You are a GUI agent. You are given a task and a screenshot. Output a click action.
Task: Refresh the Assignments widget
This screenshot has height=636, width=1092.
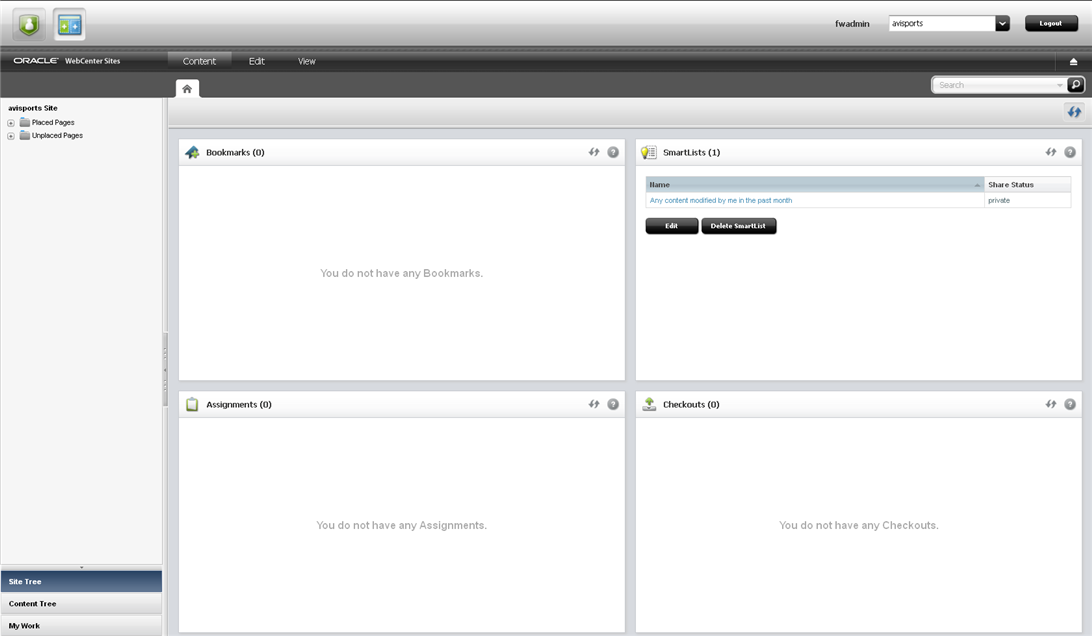click(x=594, y=404)
